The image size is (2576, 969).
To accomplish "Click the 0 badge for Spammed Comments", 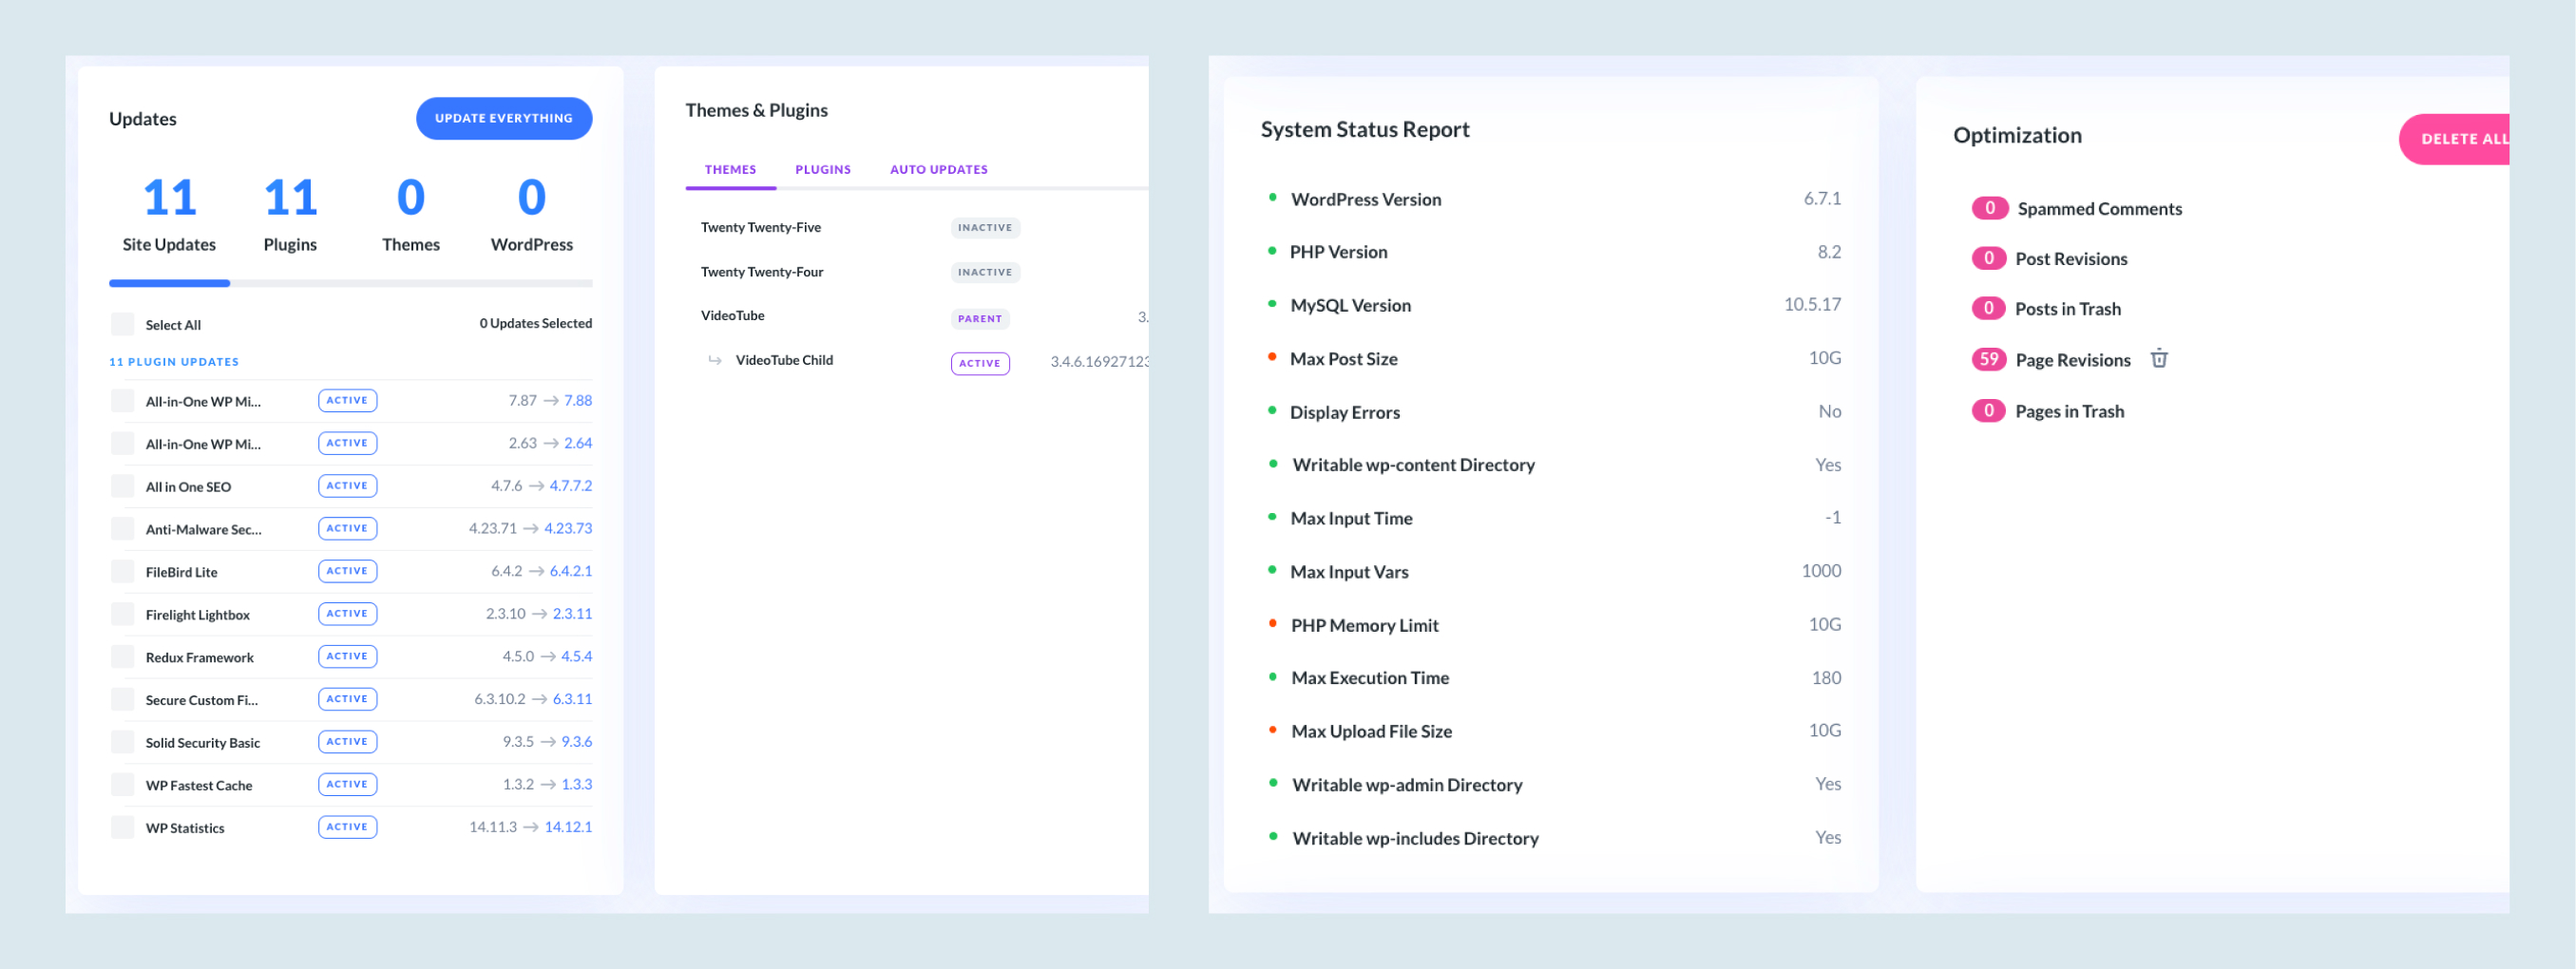I will [x=1989, y=208].
